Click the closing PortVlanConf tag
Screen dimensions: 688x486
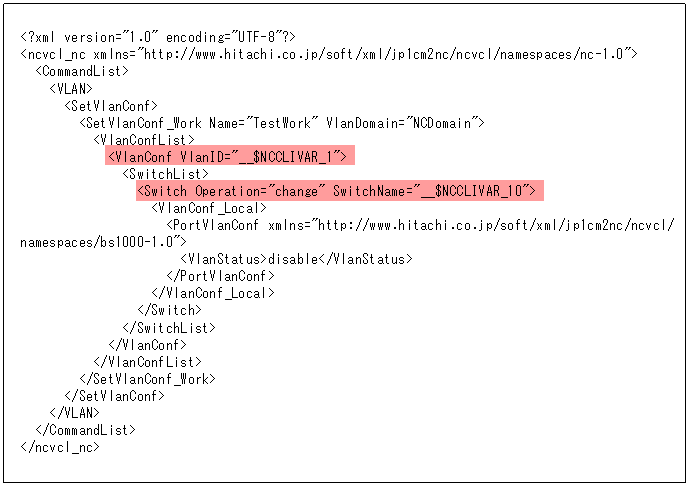pos(220,276)
